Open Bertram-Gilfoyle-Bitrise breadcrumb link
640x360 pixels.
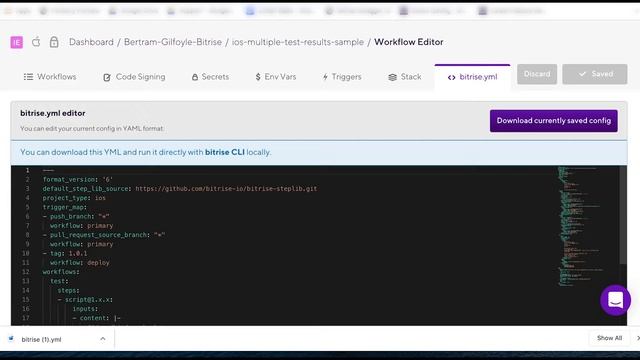[x=173, y=42]
